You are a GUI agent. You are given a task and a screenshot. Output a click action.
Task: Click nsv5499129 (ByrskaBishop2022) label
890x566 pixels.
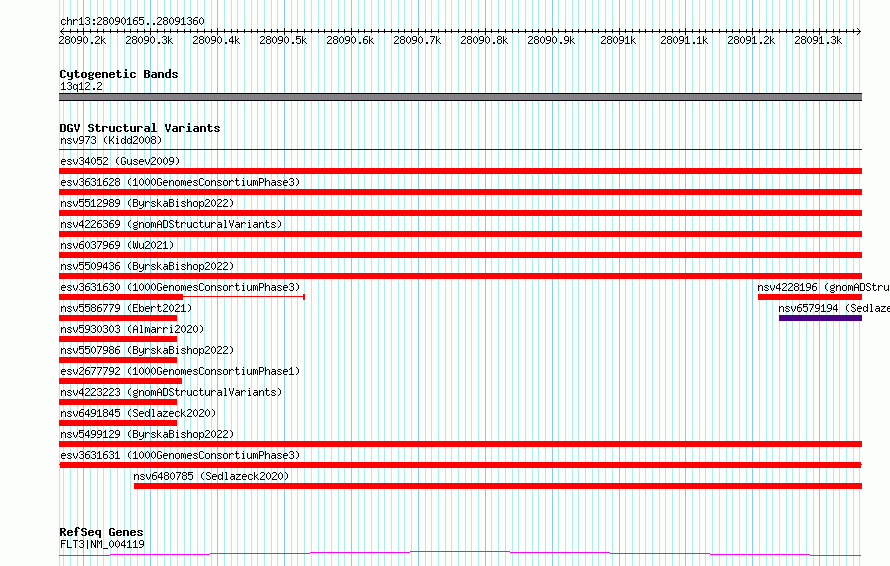[147, 434]
